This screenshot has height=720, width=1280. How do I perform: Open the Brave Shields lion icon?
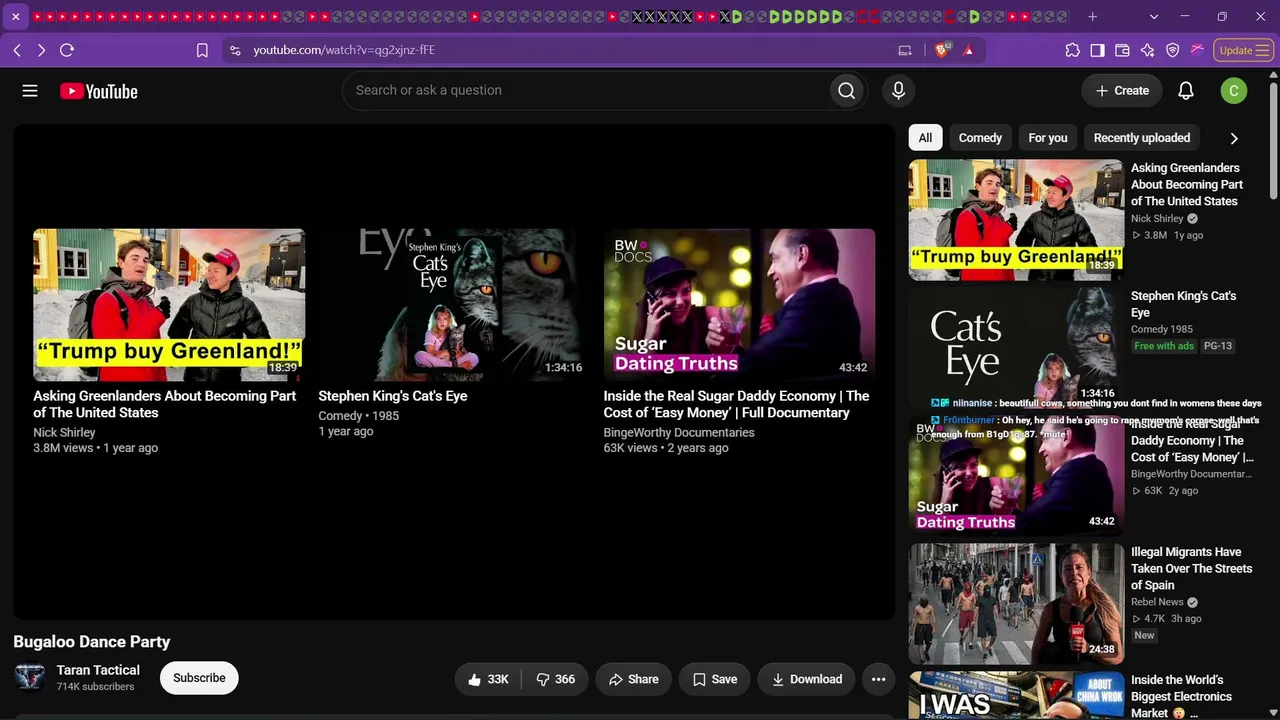click(x=941, y=50)
